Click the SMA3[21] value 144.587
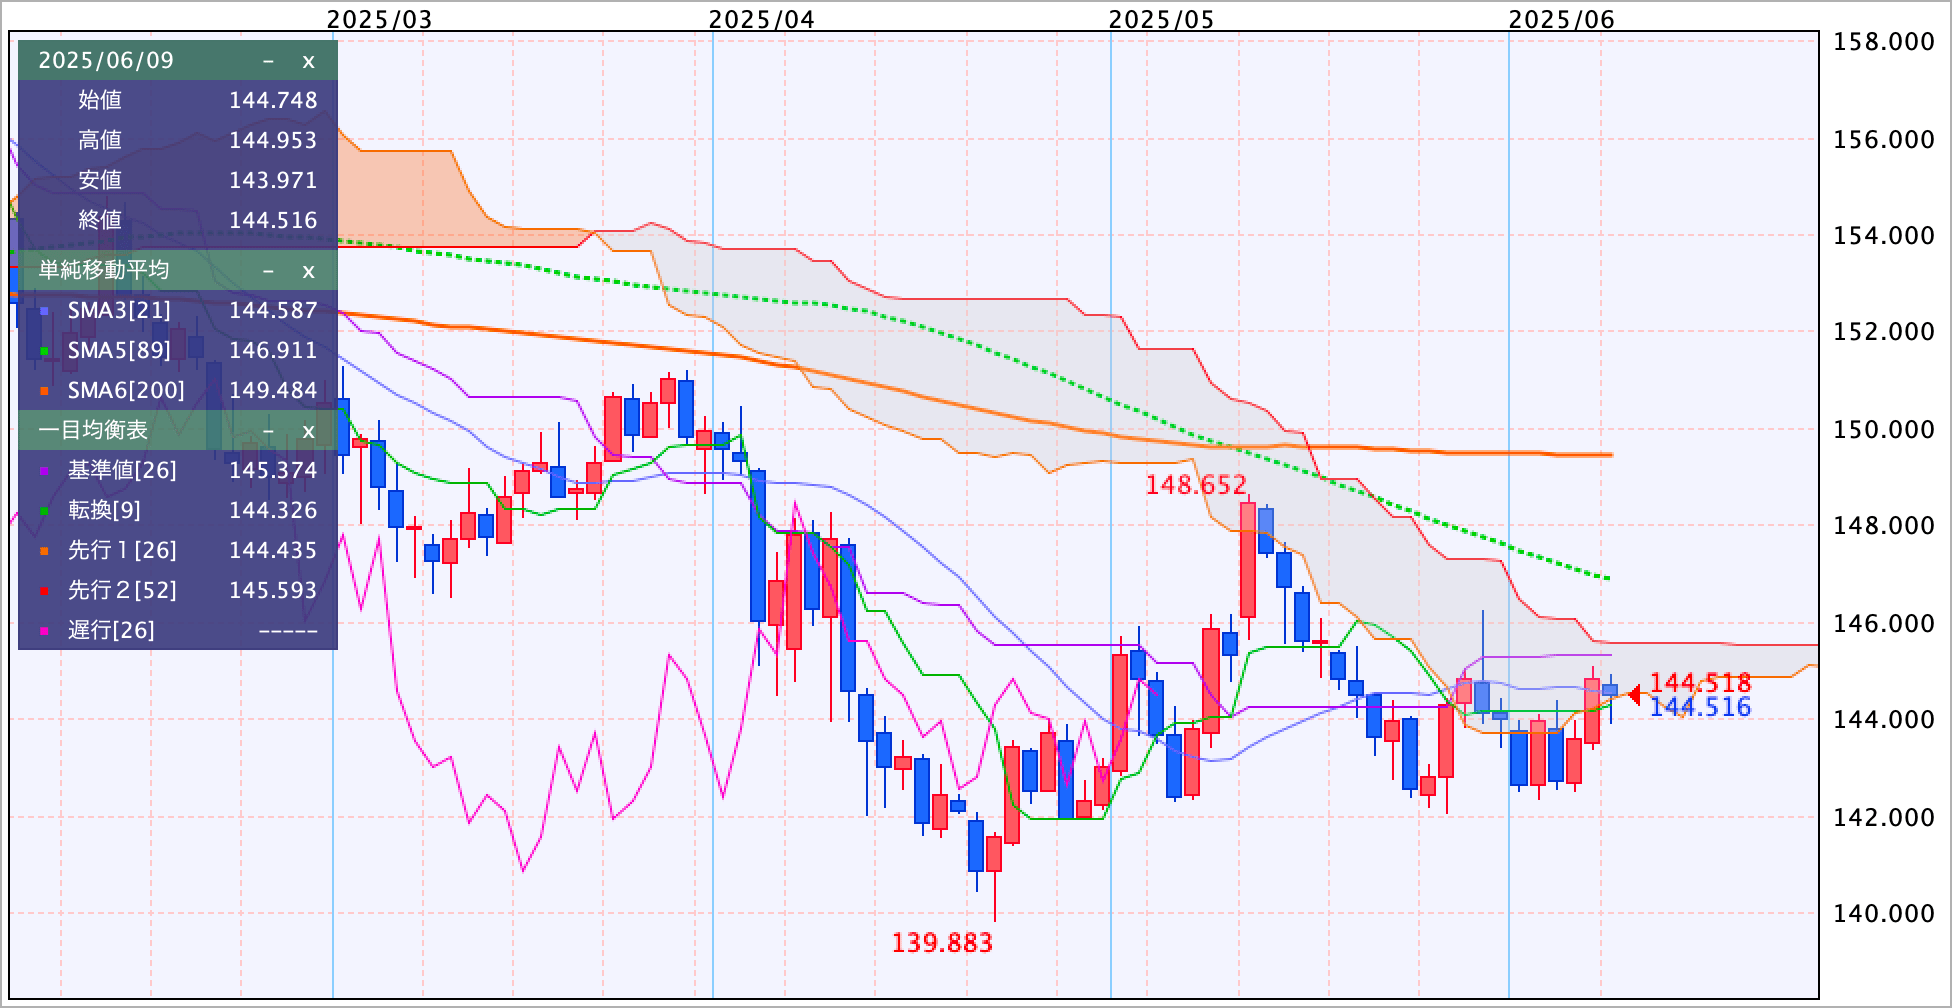The image size is (1952, 1008). 273,311
